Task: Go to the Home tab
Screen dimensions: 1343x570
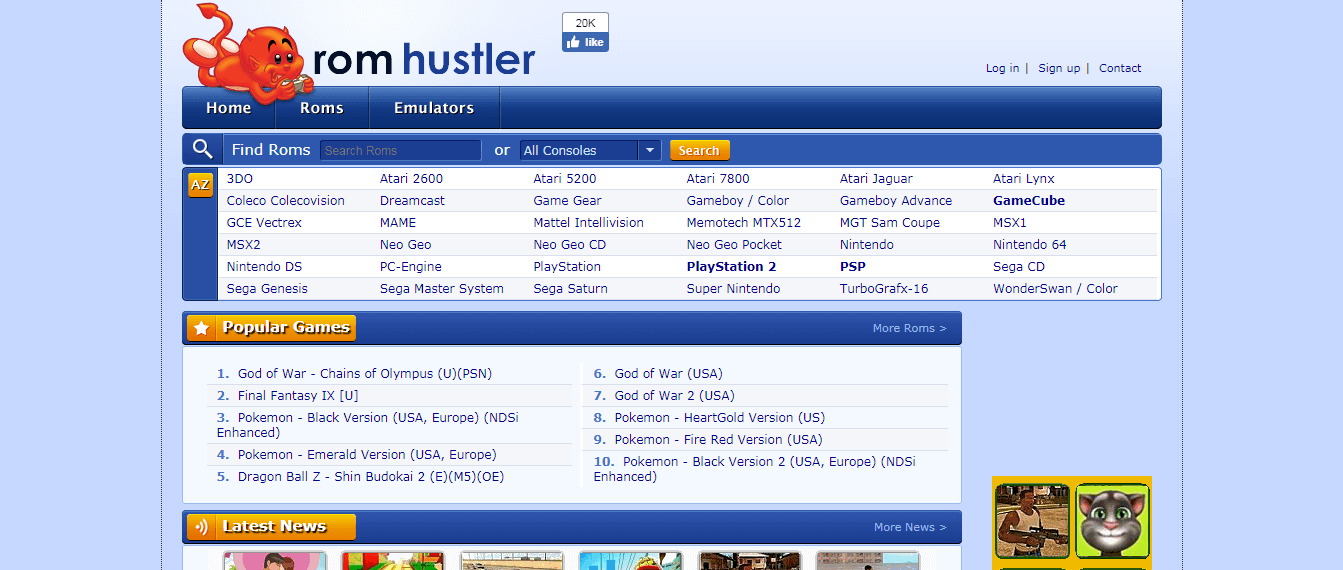Action: pyautogui.click(x=229, y=108)
